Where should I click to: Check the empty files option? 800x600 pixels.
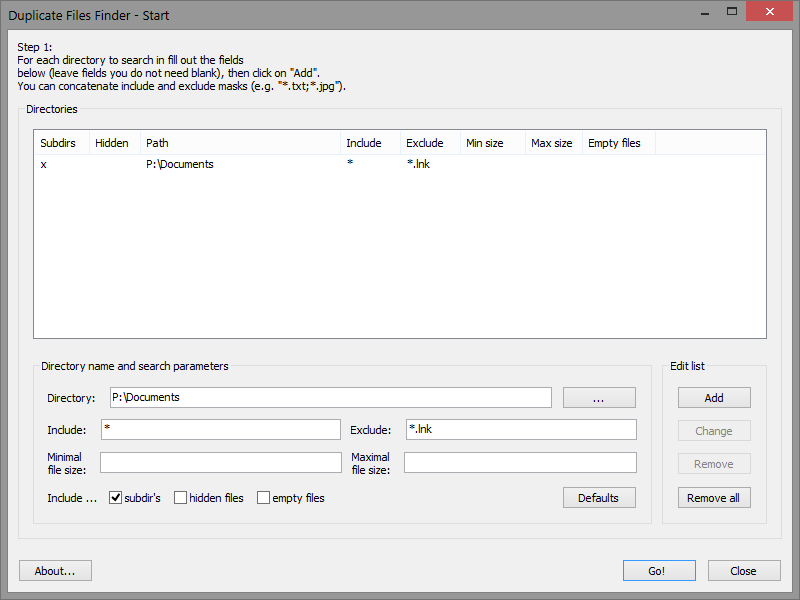point(264,498)
